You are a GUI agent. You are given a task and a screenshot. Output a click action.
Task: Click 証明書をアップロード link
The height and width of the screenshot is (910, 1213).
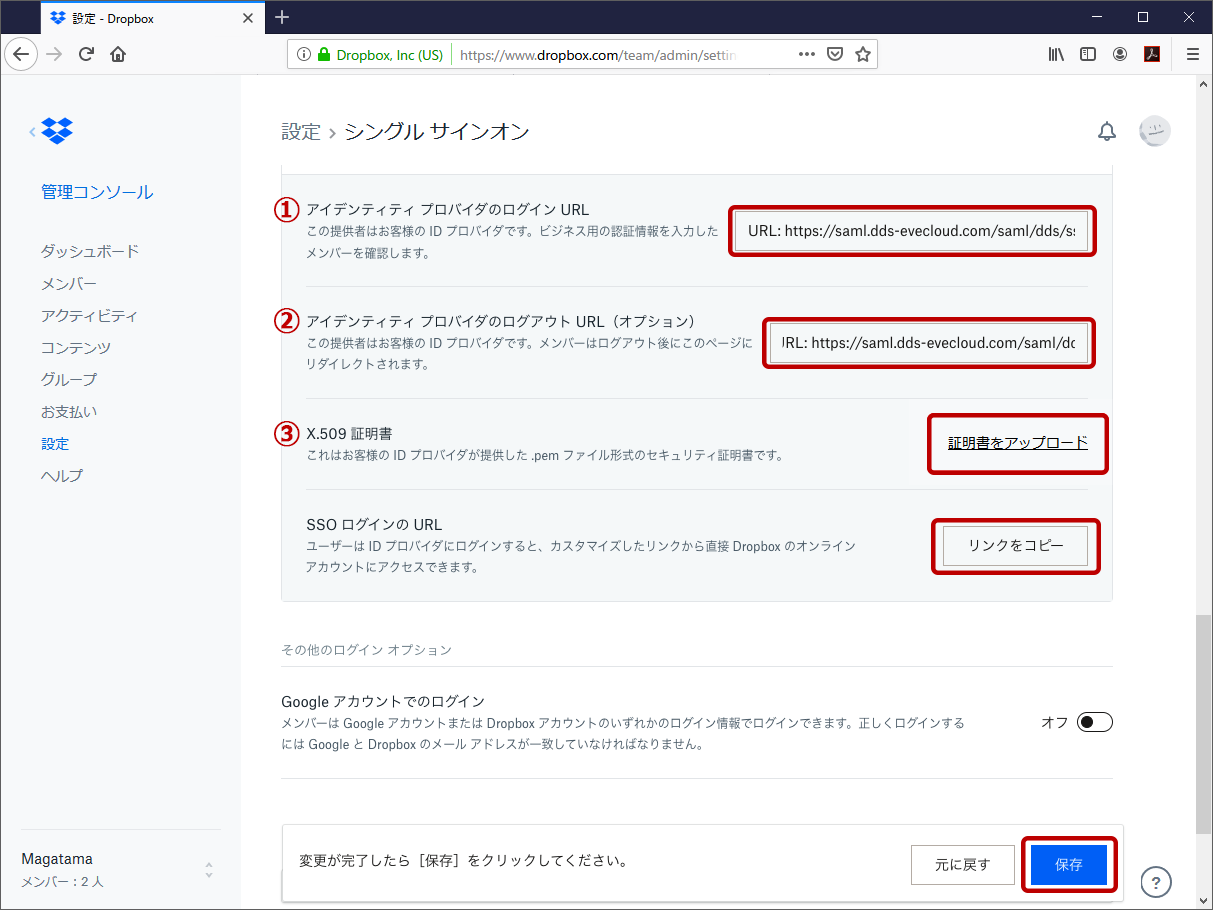[1017, 443]
